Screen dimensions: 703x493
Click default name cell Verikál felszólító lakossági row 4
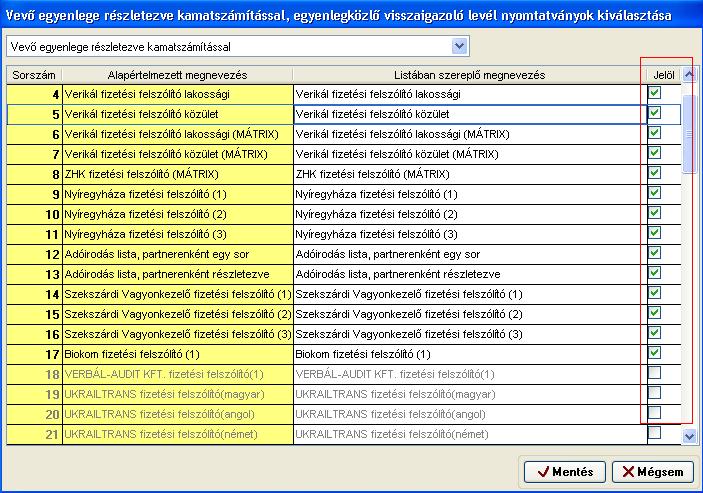click(178, 94)
